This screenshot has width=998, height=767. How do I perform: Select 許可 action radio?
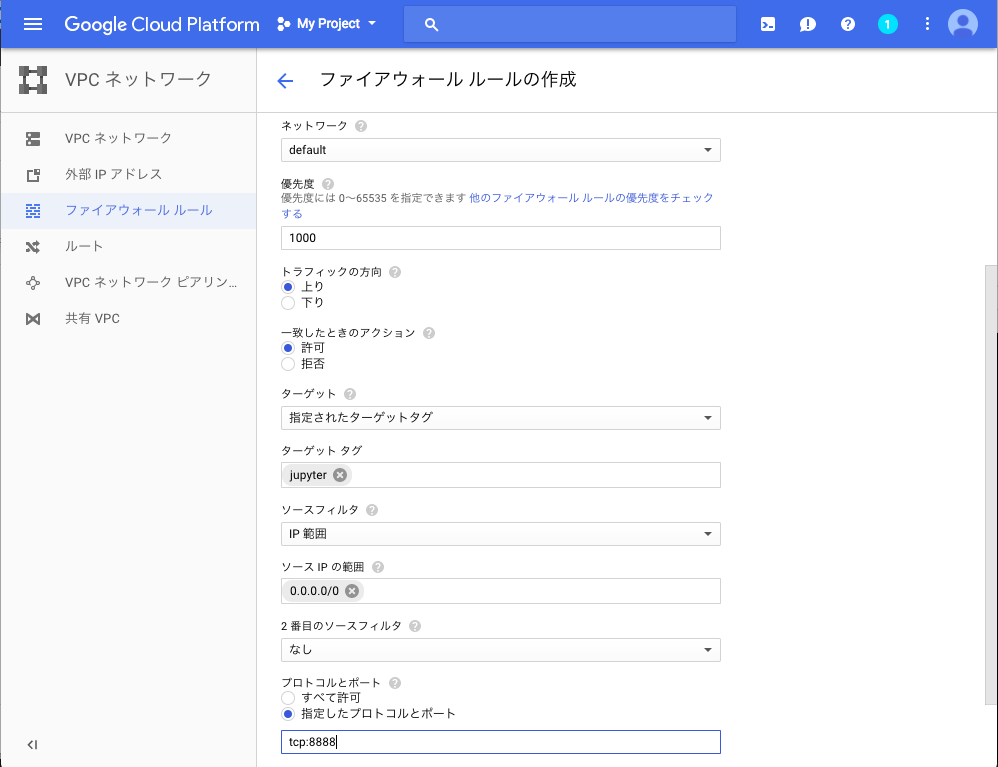(x=288, y=348)
